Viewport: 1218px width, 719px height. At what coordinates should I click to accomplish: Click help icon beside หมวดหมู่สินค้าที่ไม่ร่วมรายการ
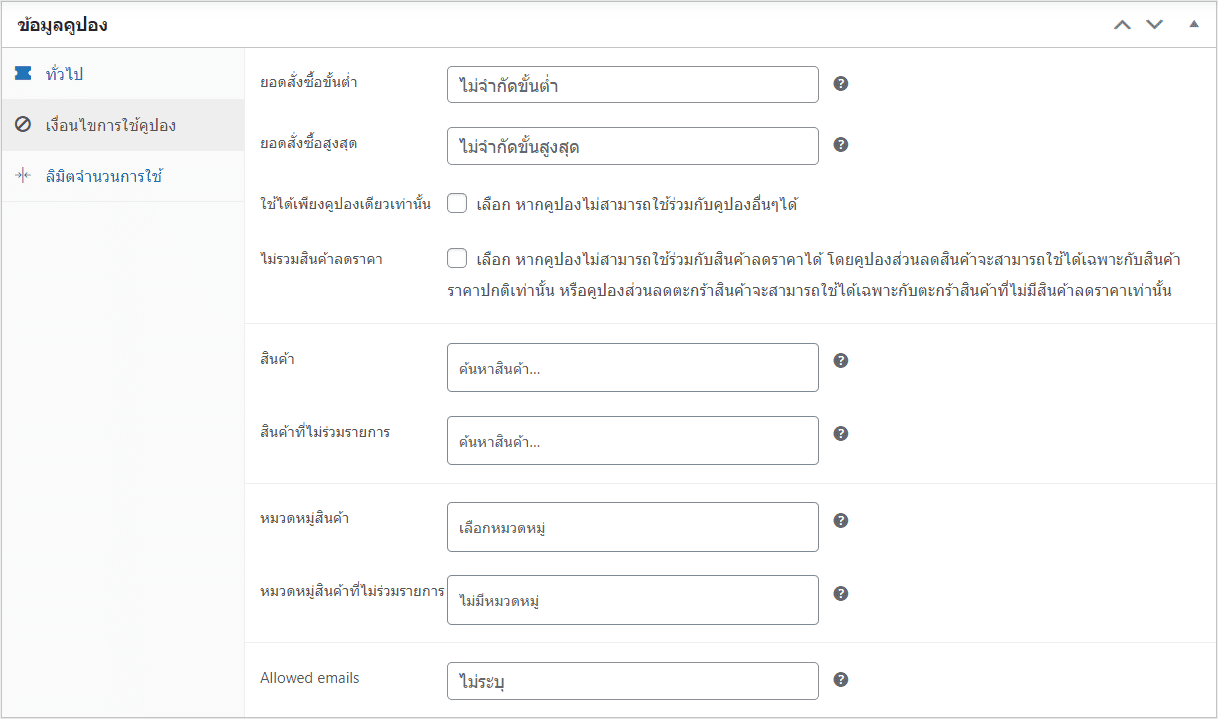point(841,593)
